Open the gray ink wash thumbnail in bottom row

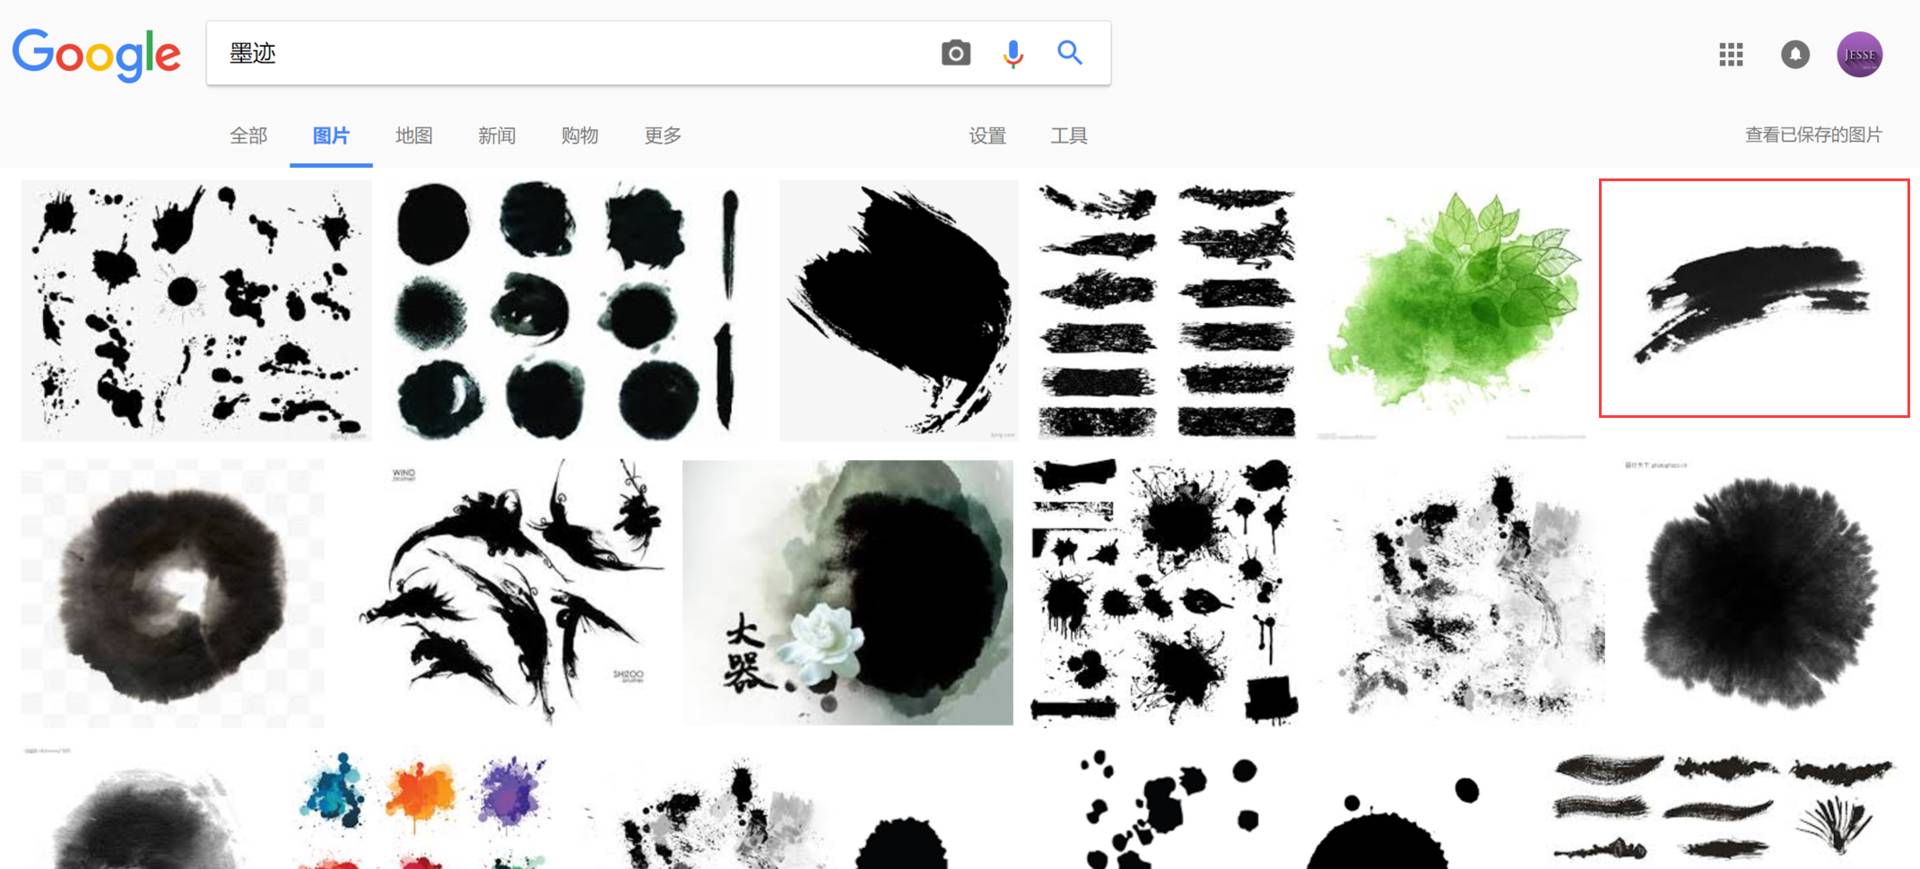coord(145,808)
